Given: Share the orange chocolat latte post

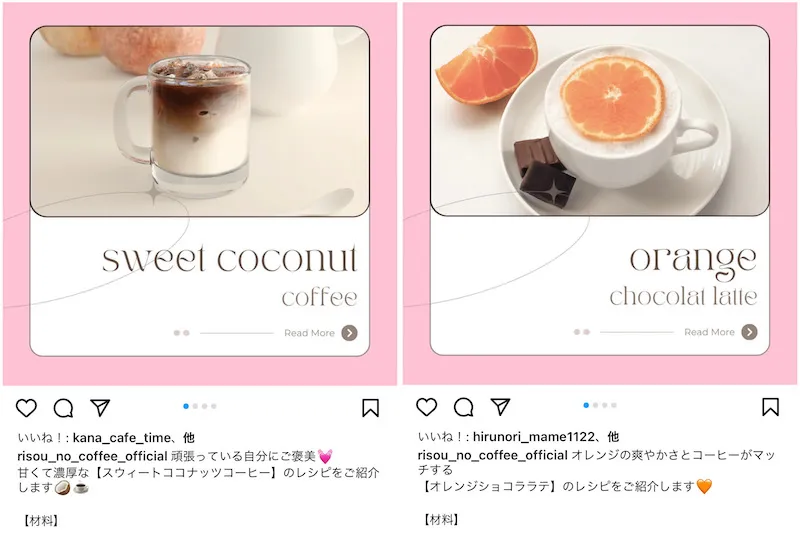Looking at the screenshot, I should point(501,406).
